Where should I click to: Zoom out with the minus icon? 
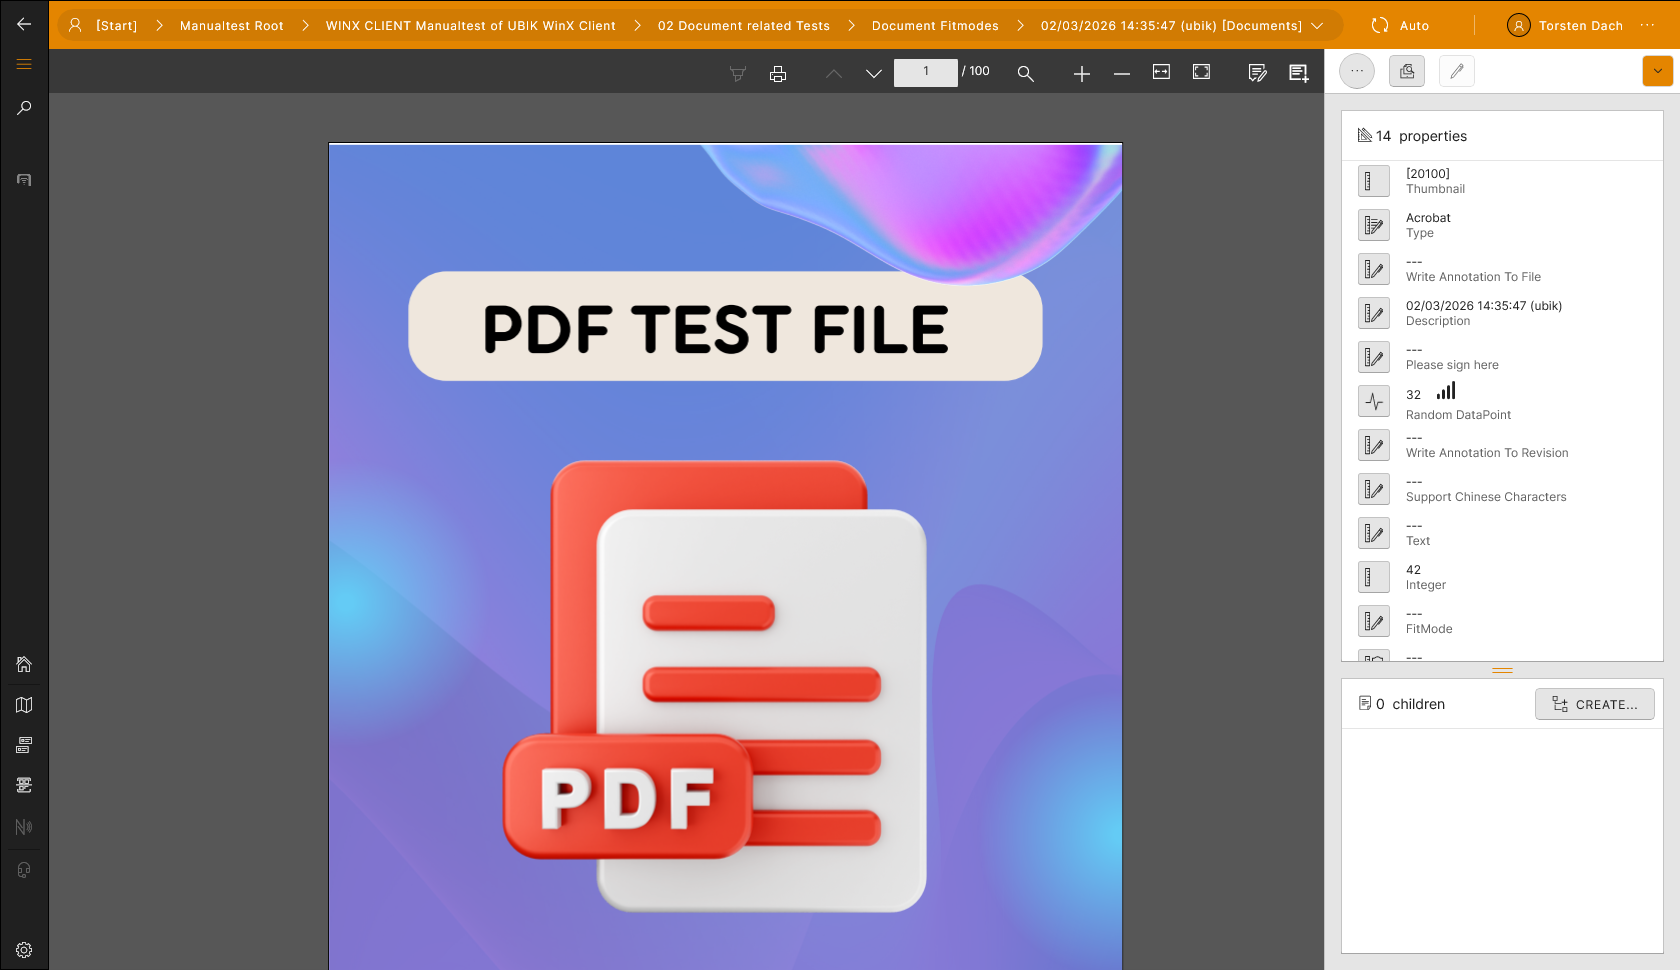(1121, 73)
